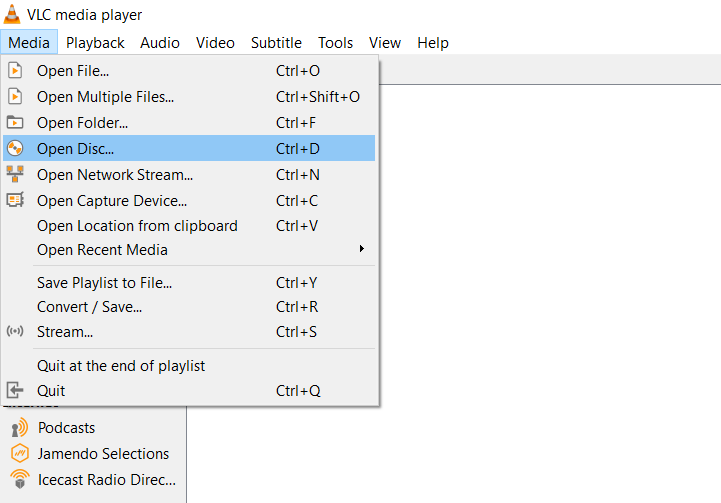Click the Stream broadcast icon

click(15, 332)
